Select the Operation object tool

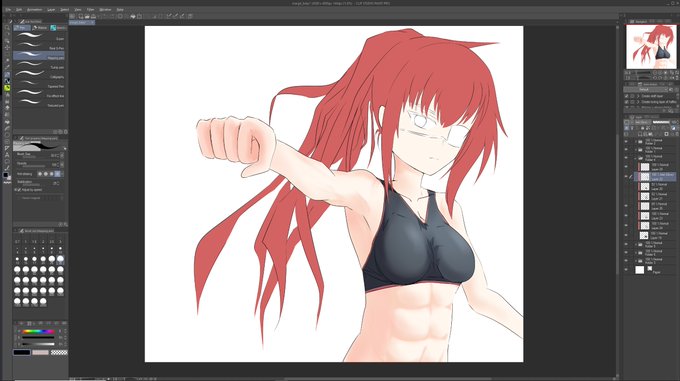coord(7,41)
